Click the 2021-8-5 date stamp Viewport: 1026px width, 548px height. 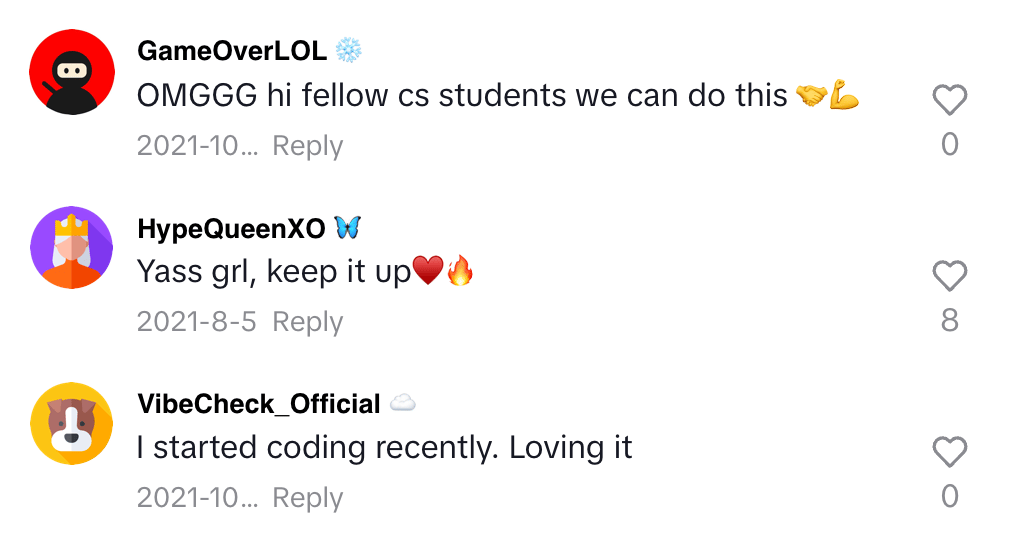pos(196,322)
